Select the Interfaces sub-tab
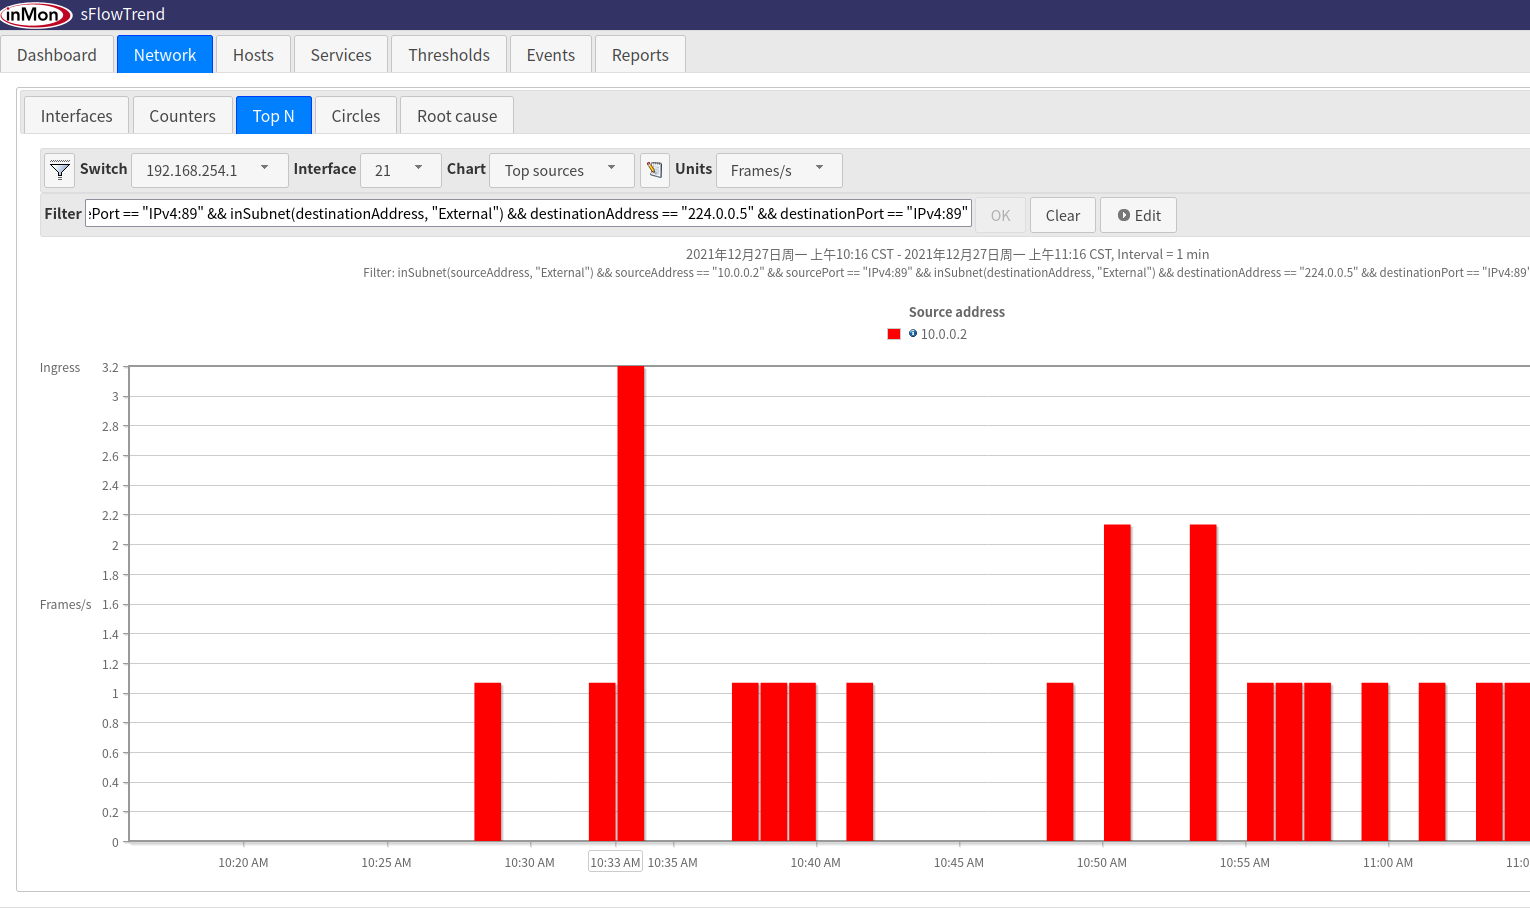 tap(77, 116)
